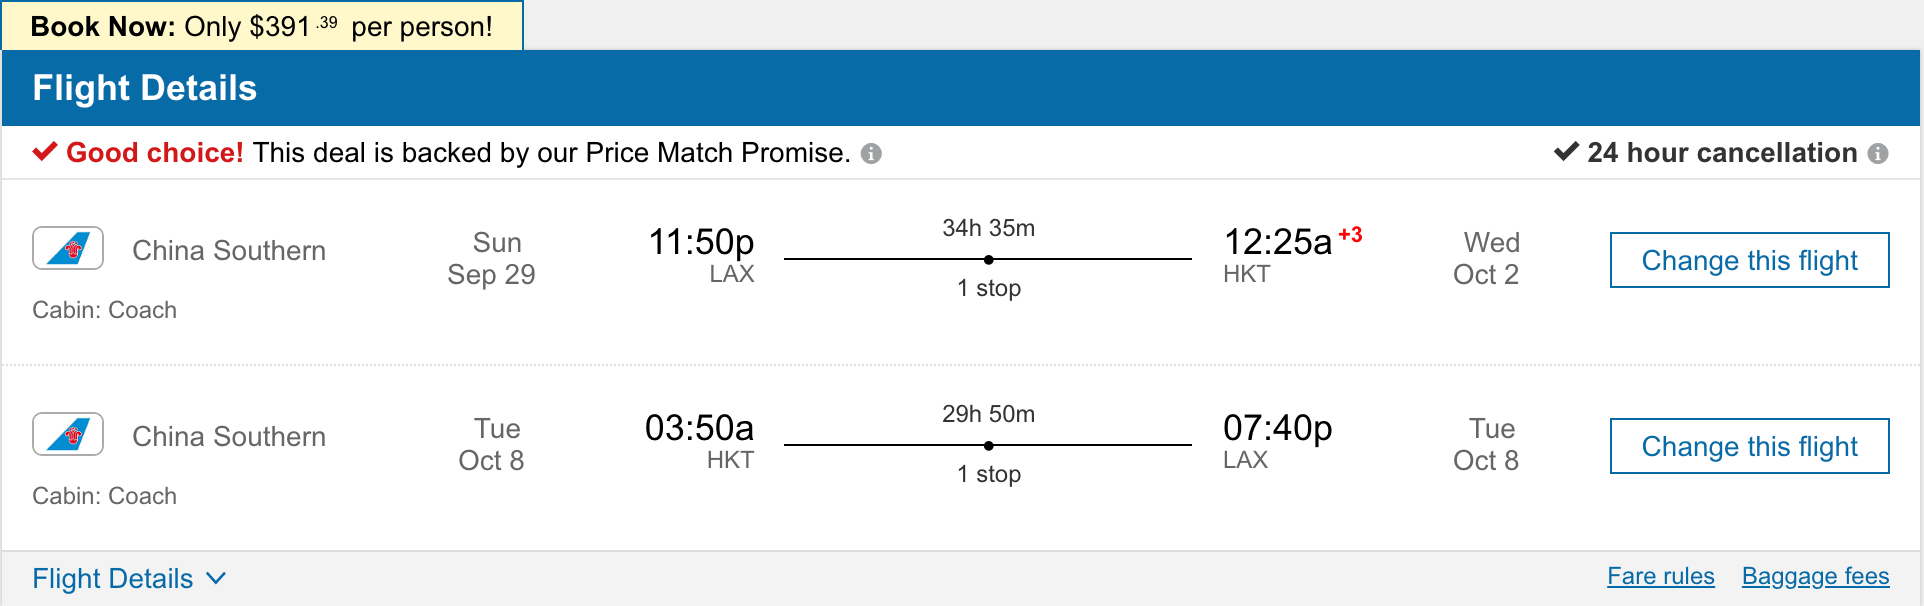Screen dimensions: 1924x606
Task: Open the bottom Flight Details dropdown link
Action: click(x=113, y=578)
